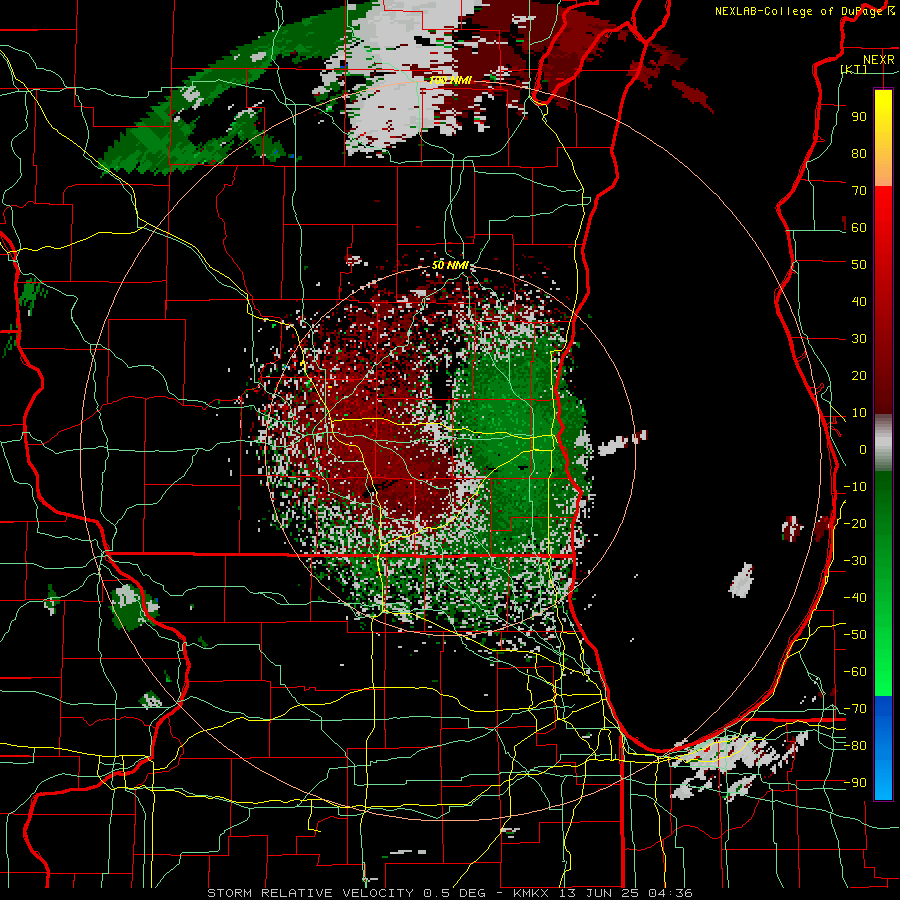900x900 pixels.
Task: Click the 60 label on velocity scale
Action: (859, 227)
